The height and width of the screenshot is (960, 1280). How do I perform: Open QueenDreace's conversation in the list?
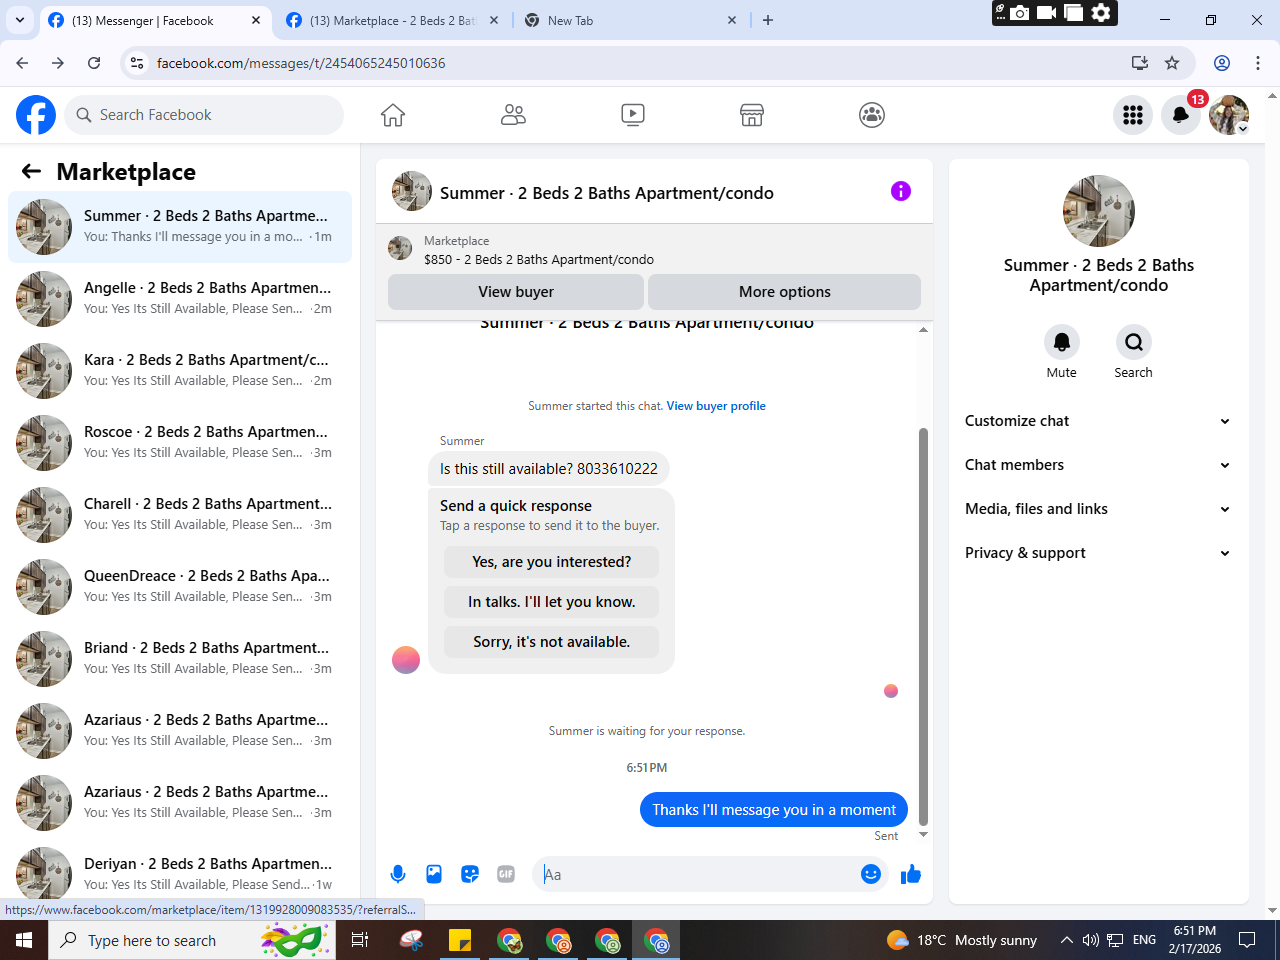tap(180, 586)
